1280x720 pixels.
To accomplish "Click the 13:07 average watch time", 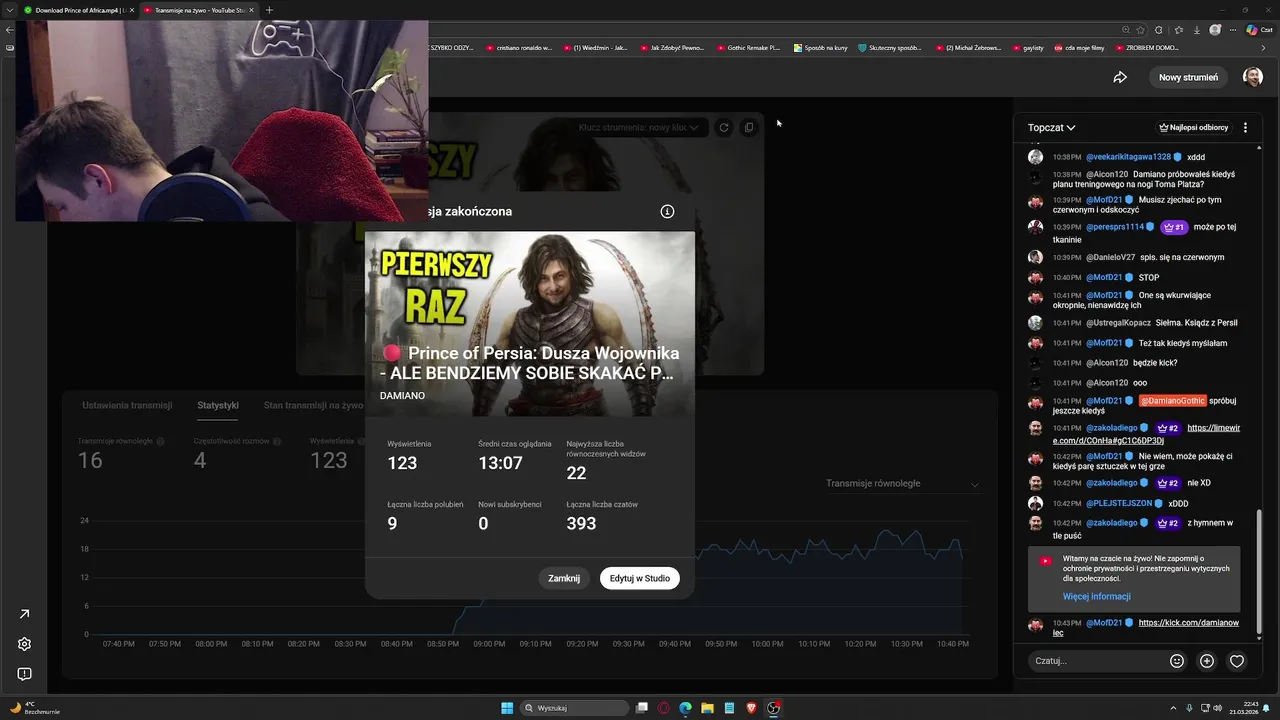I will click(500, 463).
